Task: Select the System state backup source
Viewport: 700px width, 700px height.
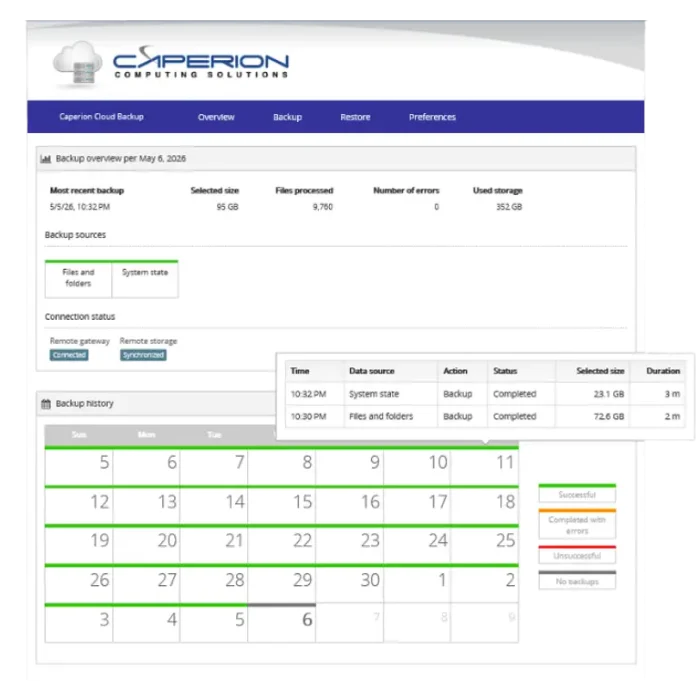Action: click(x=145, y=279)
